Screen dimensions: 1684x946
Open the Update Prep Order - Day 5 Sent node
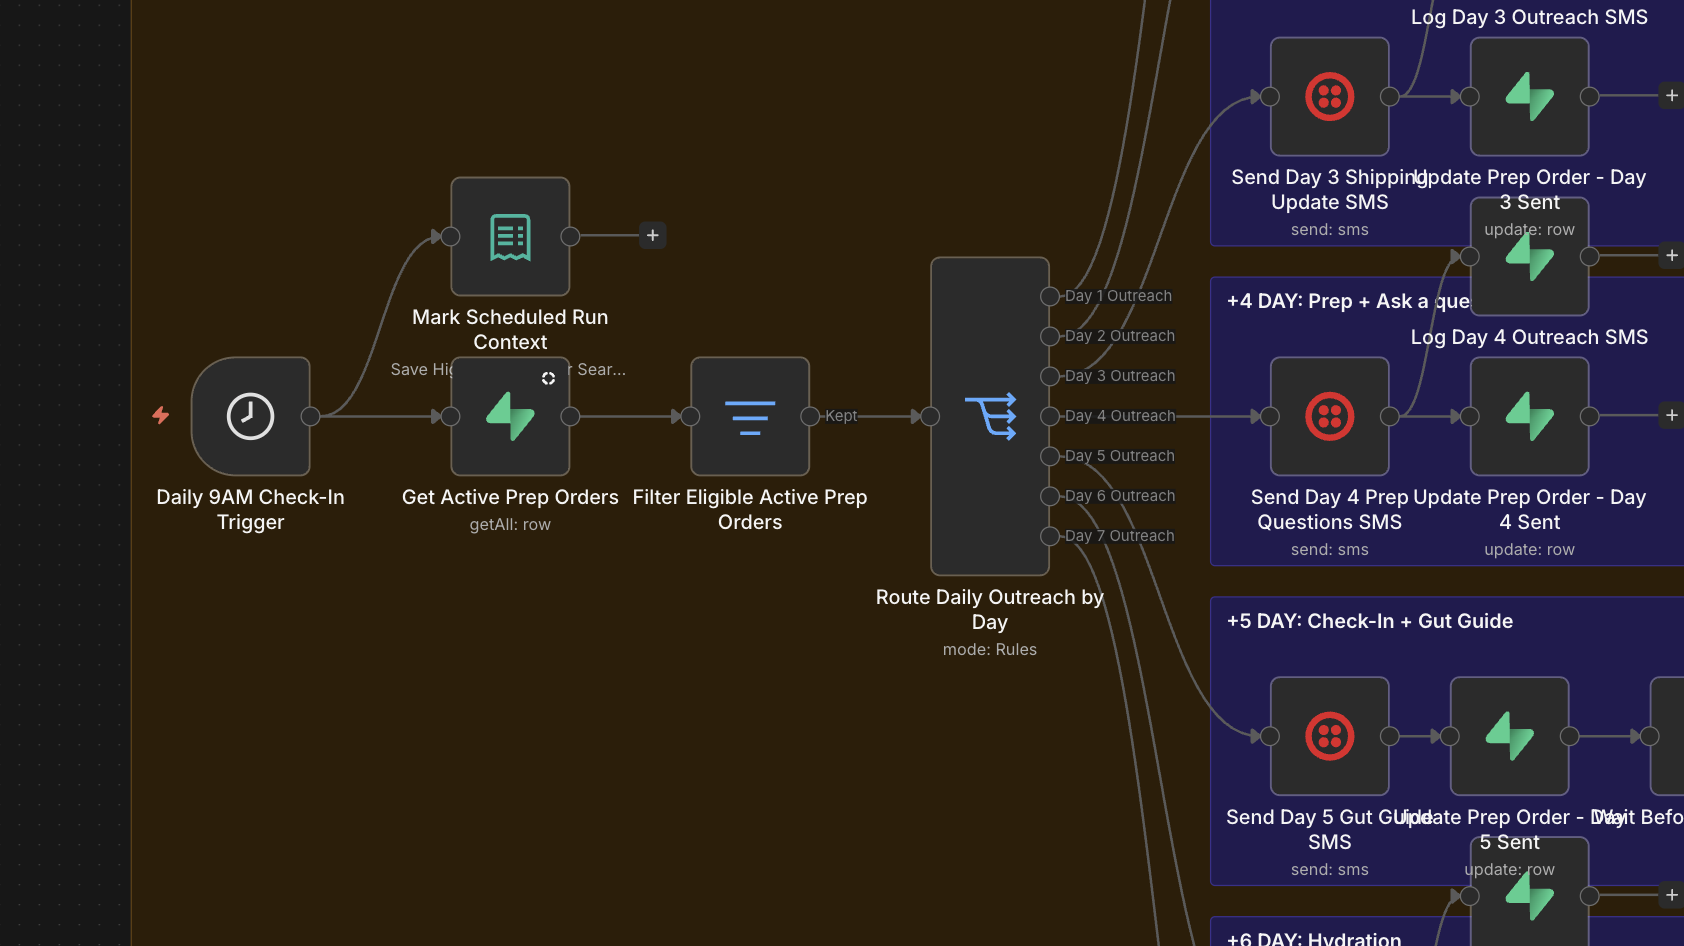pos(1510,736)
